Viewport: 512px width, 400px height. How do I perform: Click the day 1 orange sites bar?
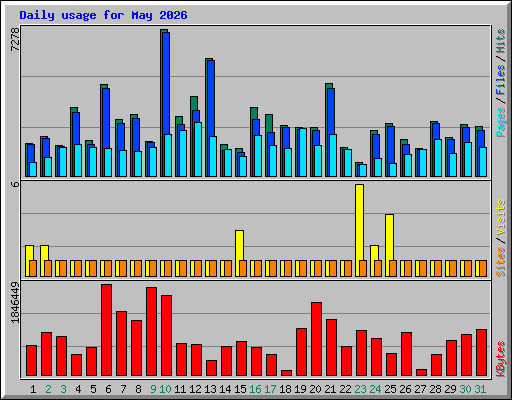tap(33, 268)
